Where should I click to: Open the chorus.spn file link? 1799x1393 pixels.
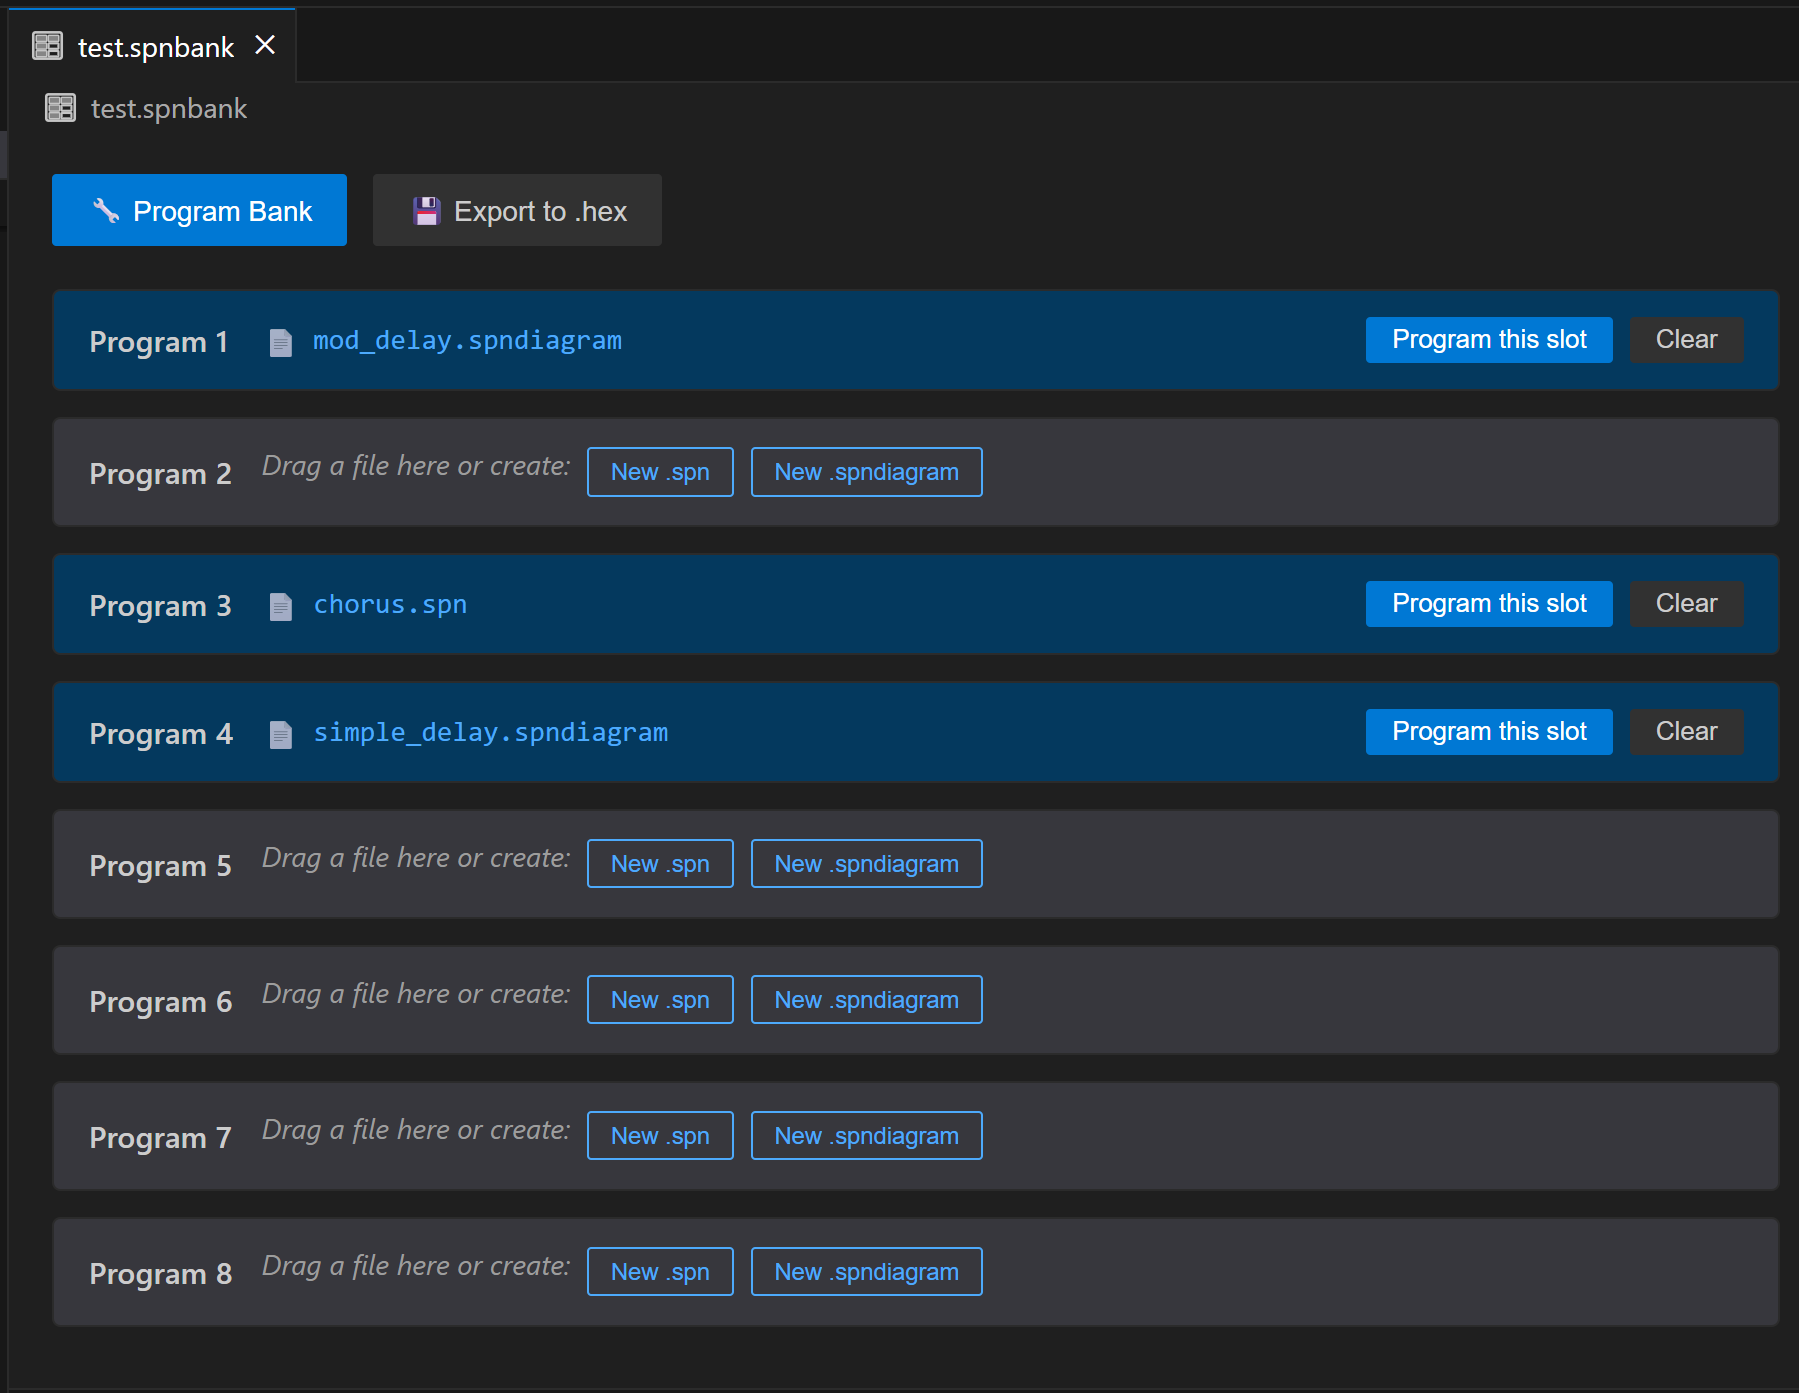tap(390, 605)
